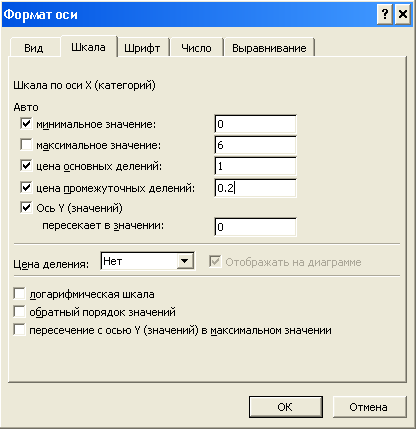416x429 pixels.
Task: Expand the Цена деления dropdown arrow
Action: click(x=185, y=261)
